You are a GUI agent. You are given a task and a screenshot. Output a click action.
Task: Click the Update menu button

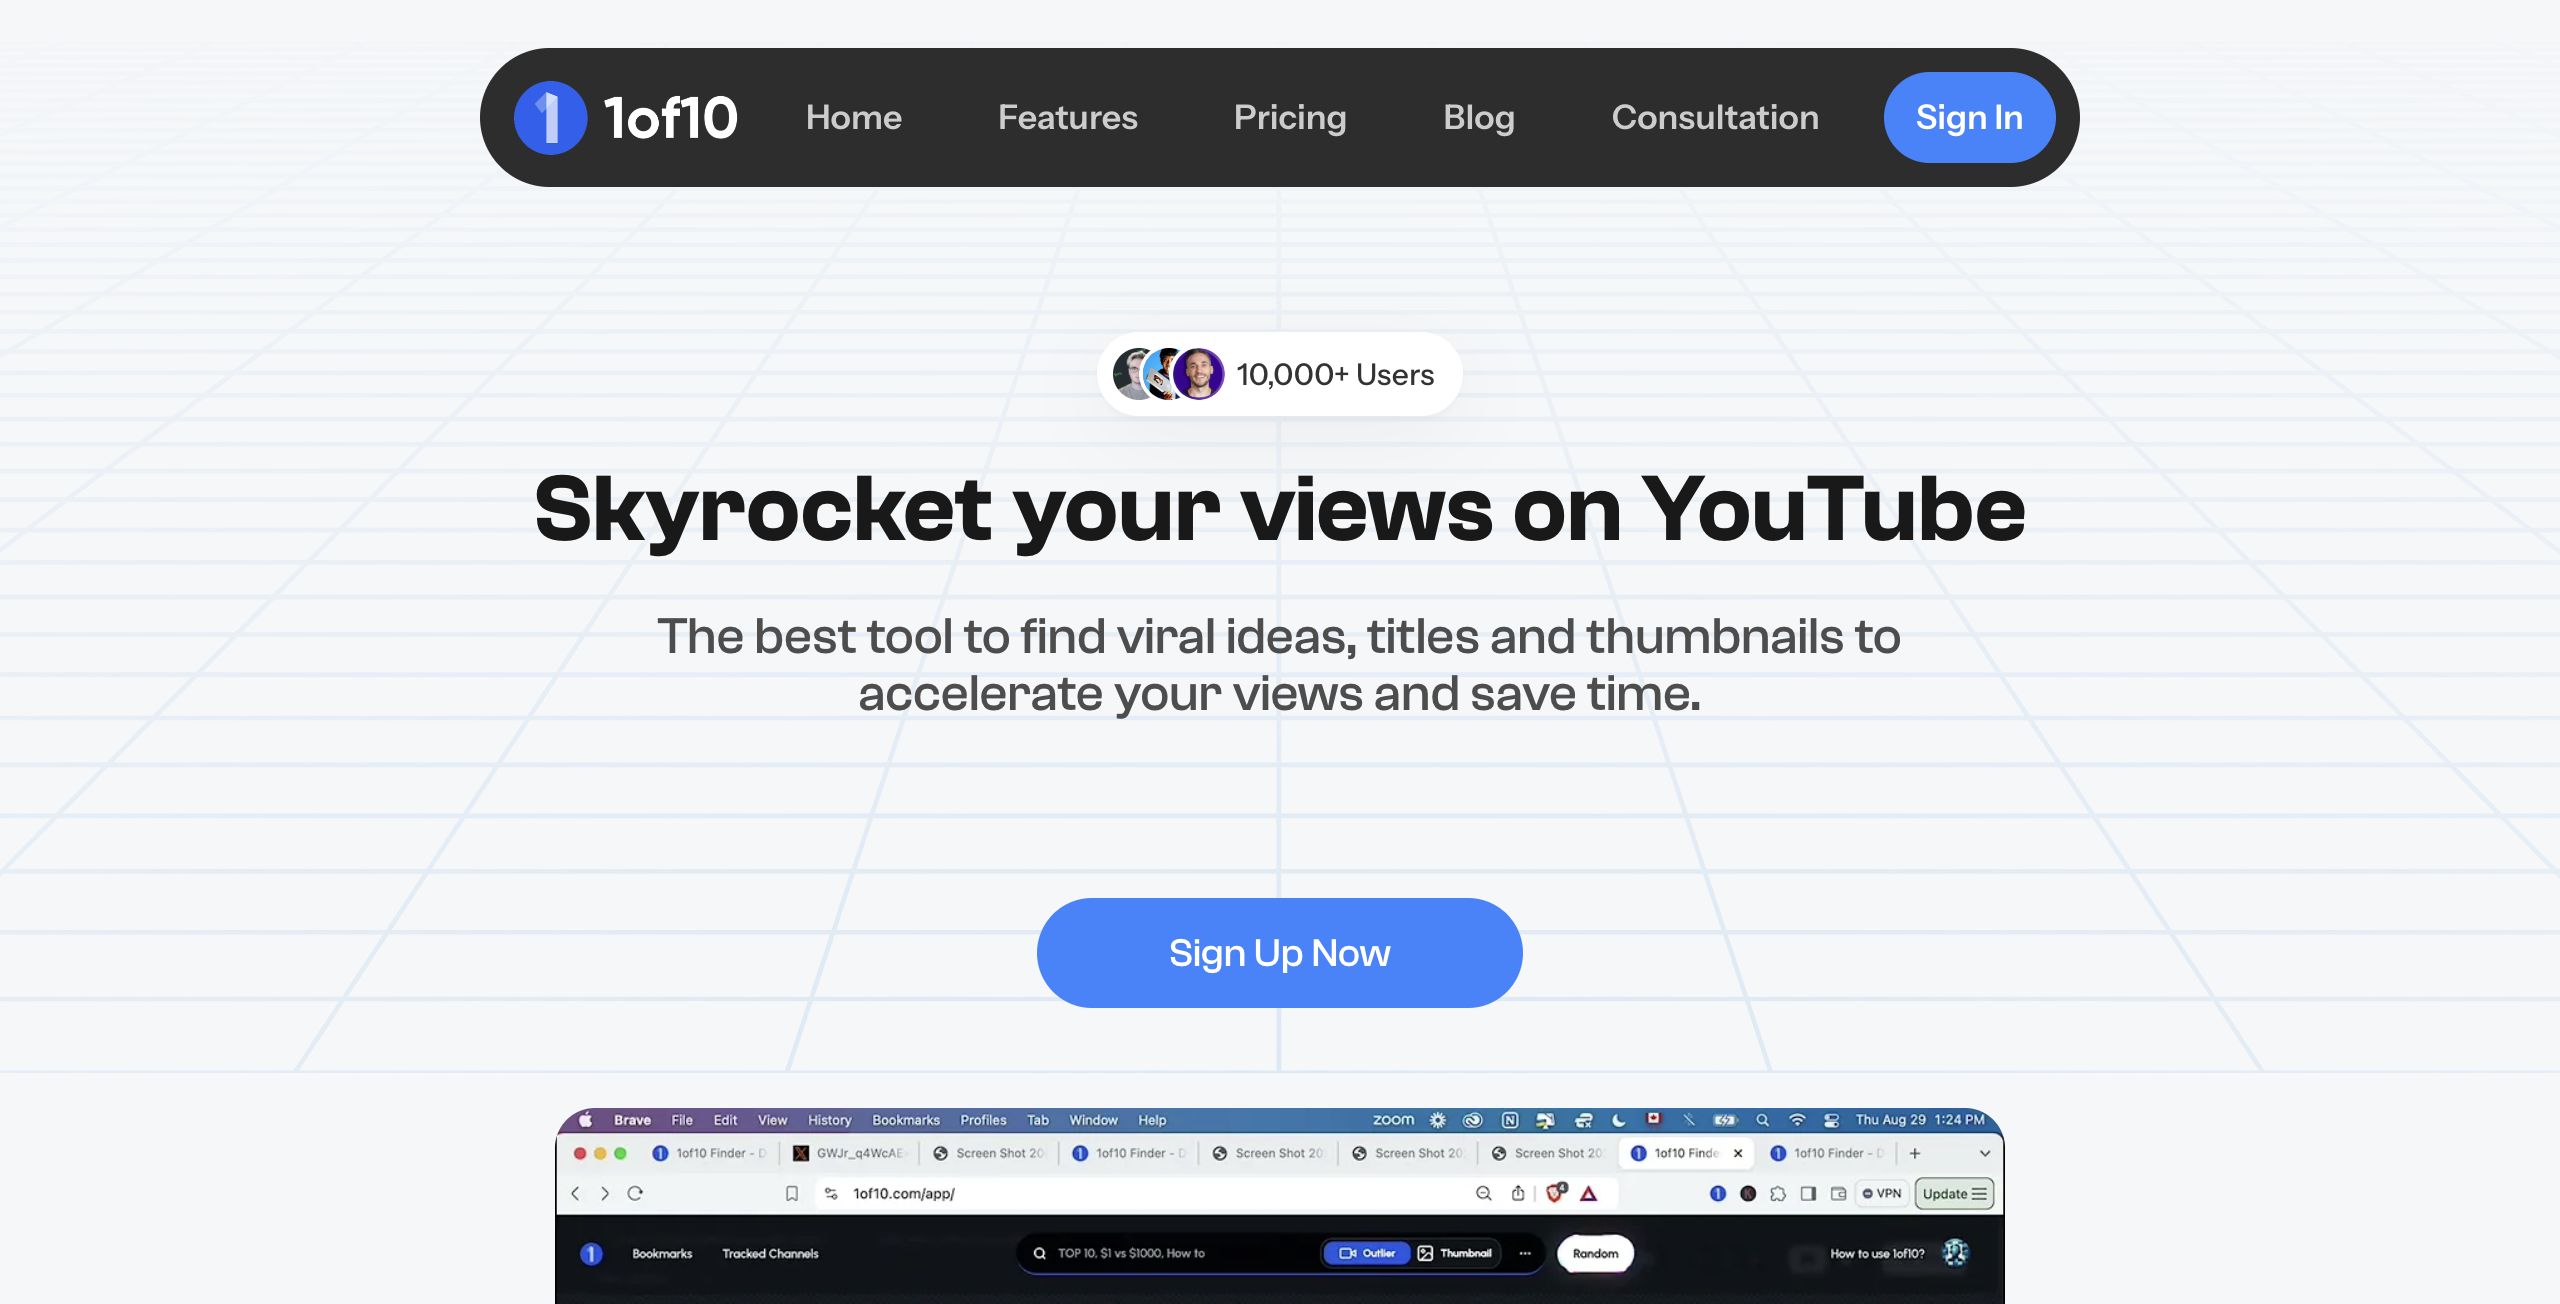tap(1954, 1193)
